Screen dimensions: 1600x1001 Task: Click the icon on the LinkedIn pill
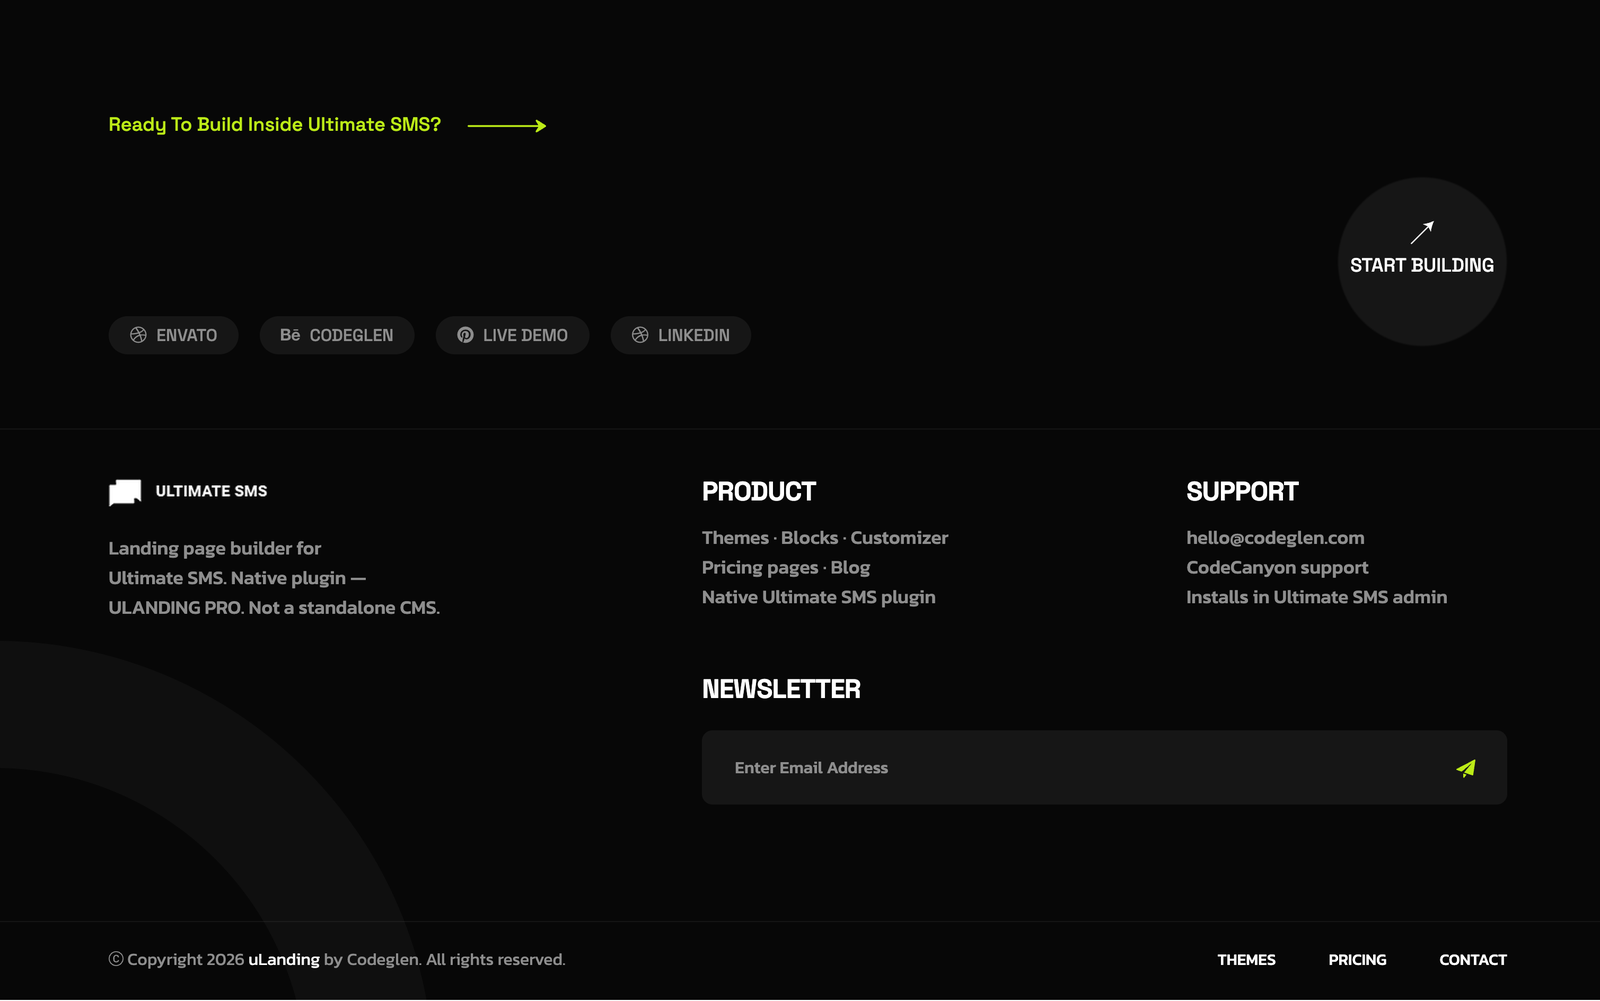coord(640,335)
